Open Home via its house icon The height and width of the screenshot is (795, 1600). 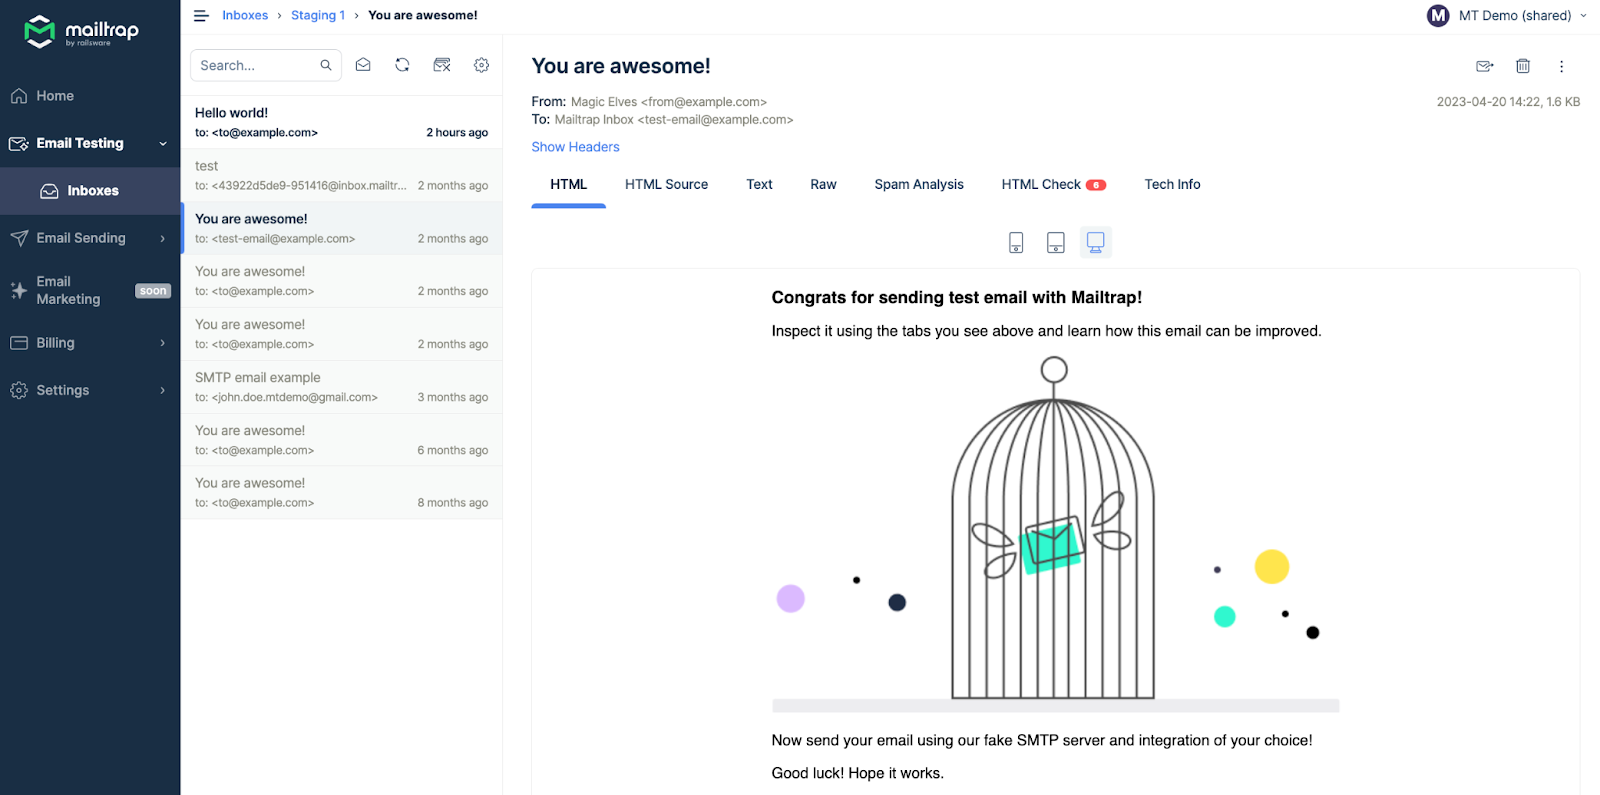click(19, 96)
